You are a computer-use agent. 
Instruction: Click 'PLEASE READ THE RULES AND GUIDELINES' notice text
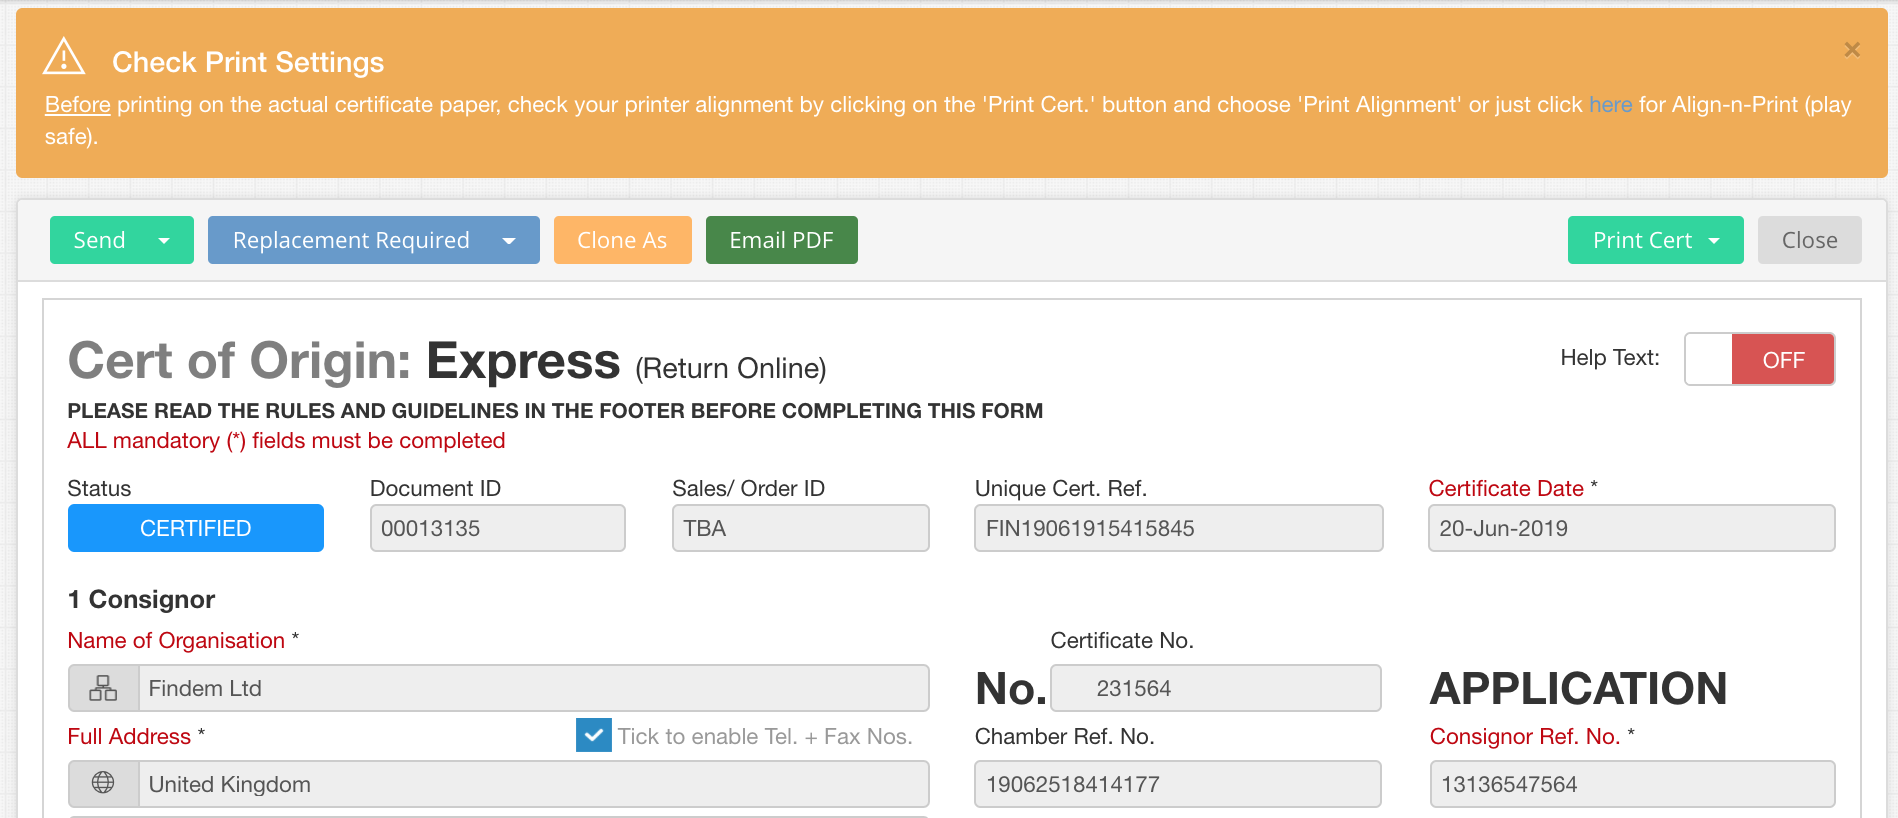[555, 411]
